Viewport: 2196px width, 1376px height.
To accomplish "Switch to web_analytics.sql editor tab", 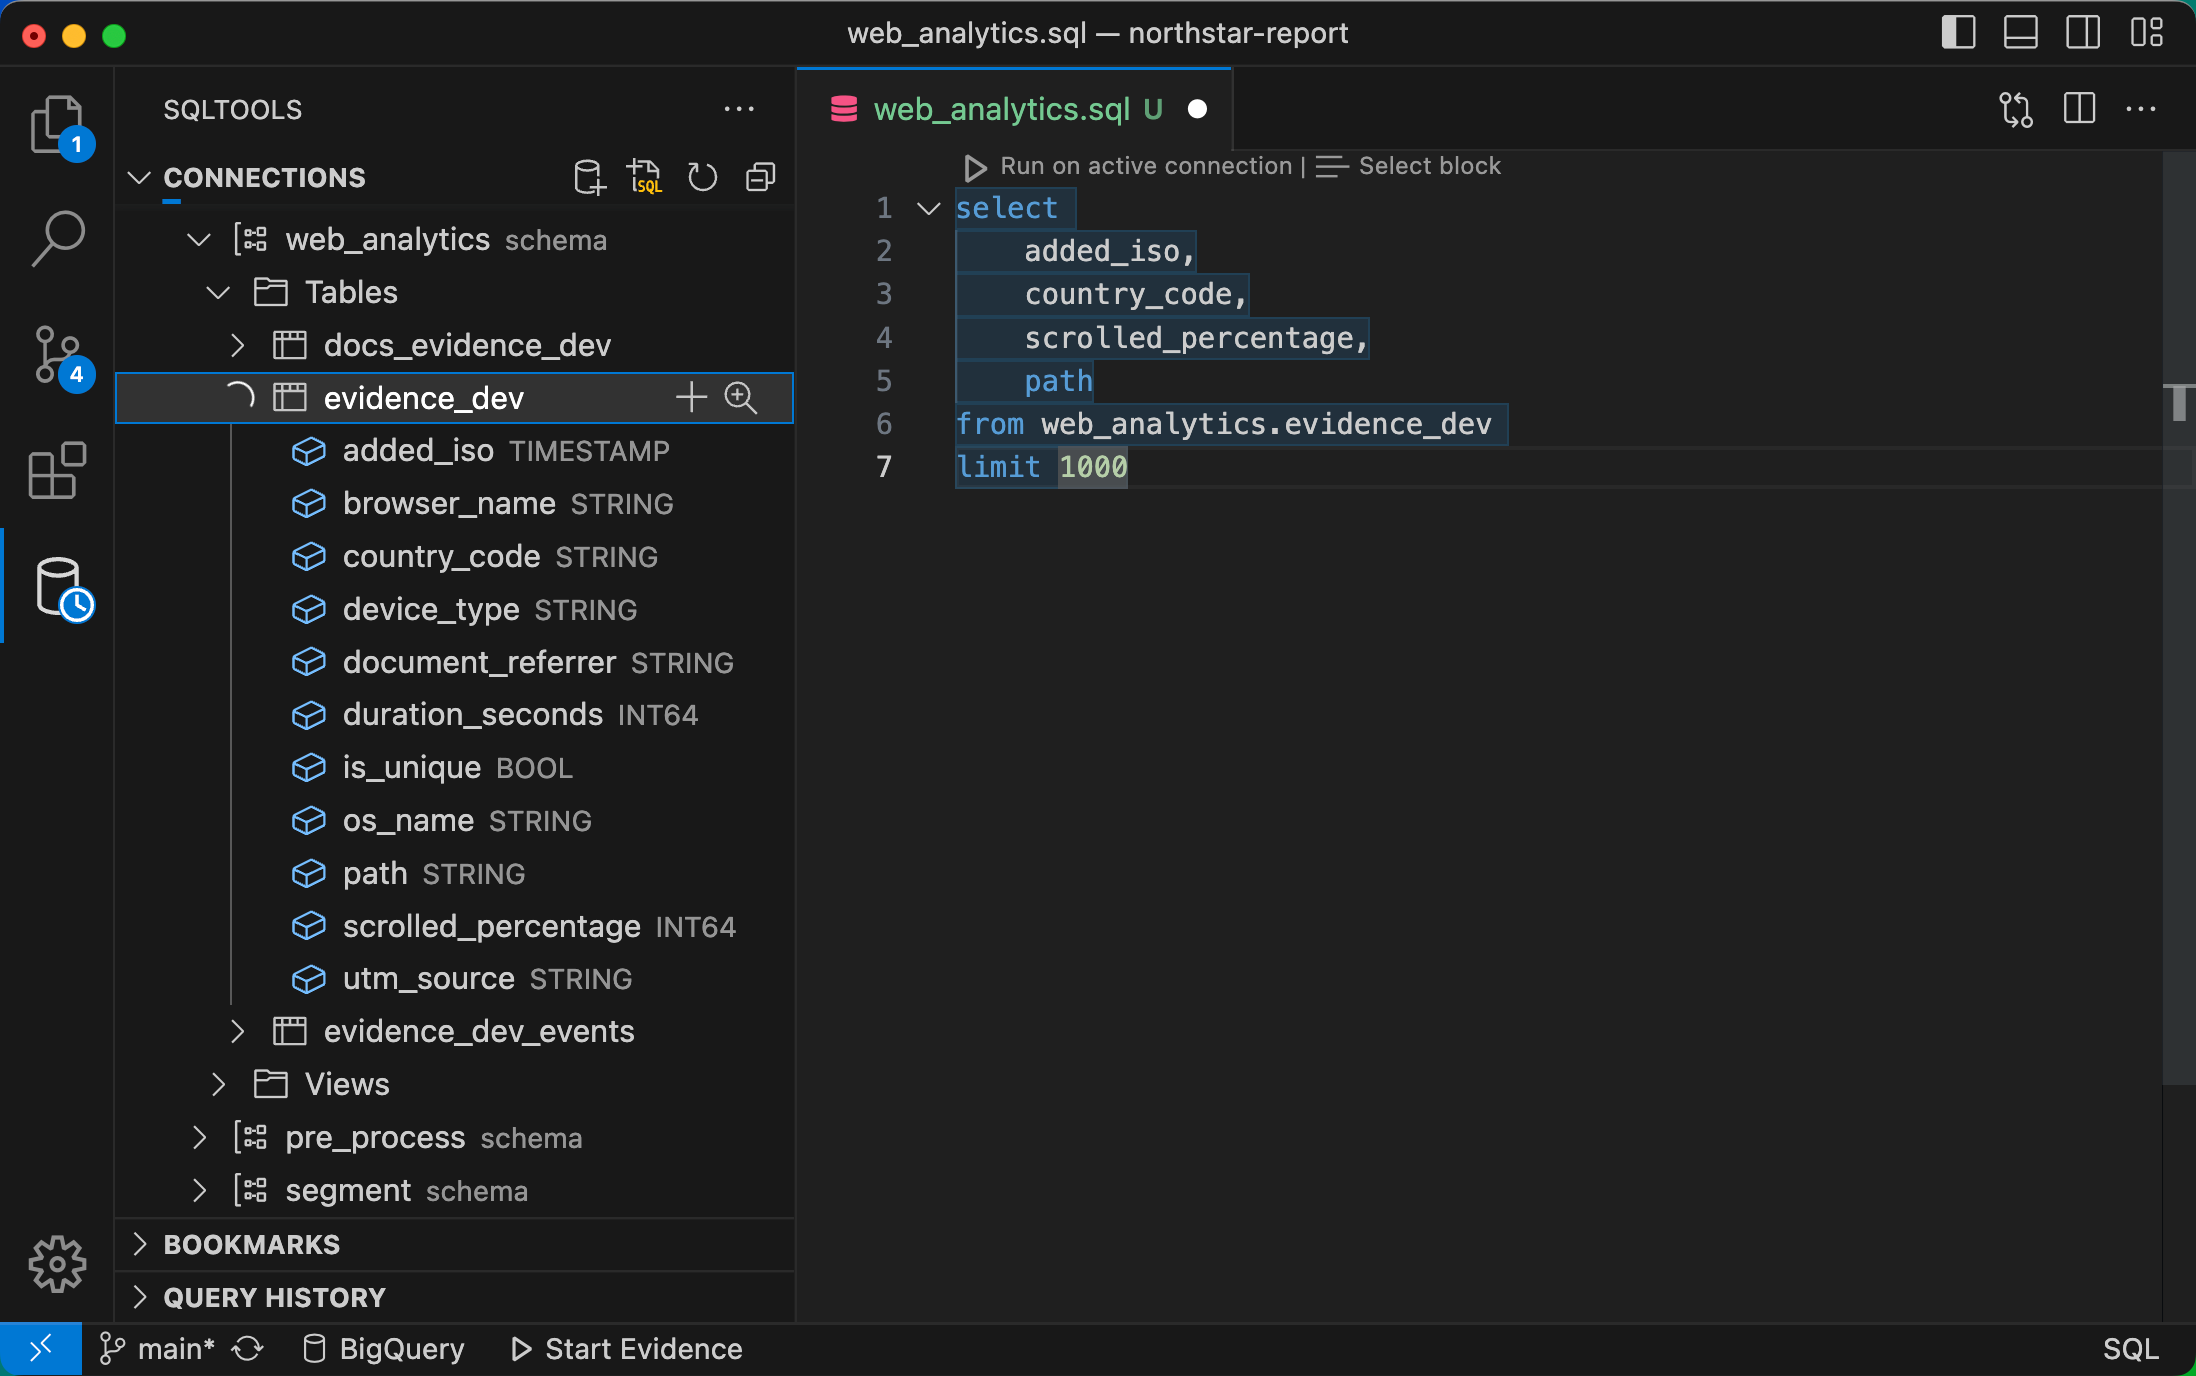I will [1014, 109].
